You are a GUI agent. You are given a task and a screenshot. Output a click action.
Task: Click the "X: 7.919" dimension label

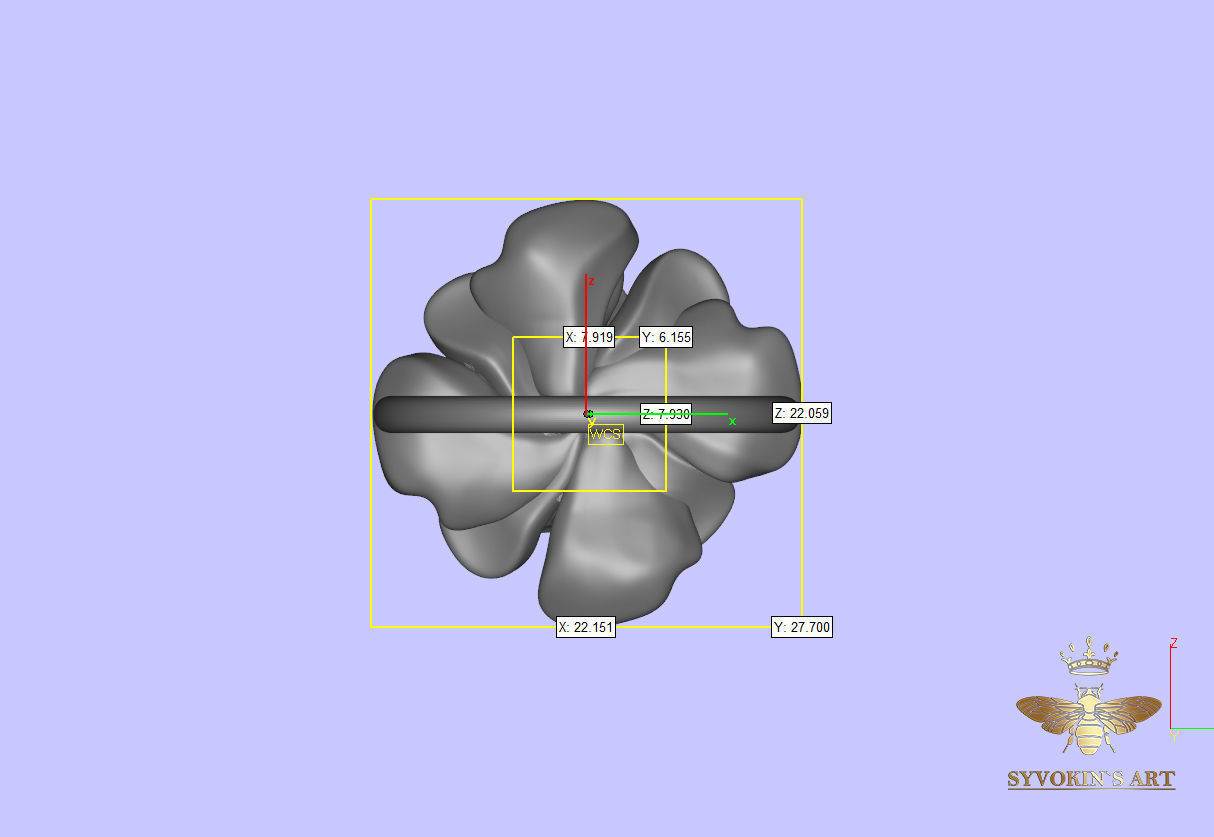pyautogui.click(x=588, y=338)
